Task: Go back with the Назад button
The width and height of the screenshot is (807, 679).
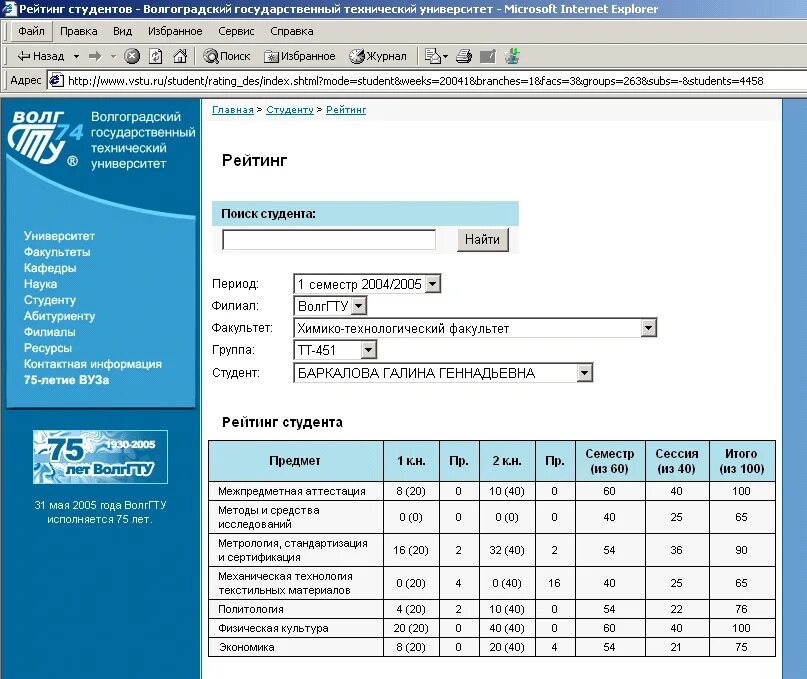Action: (40, 56)
